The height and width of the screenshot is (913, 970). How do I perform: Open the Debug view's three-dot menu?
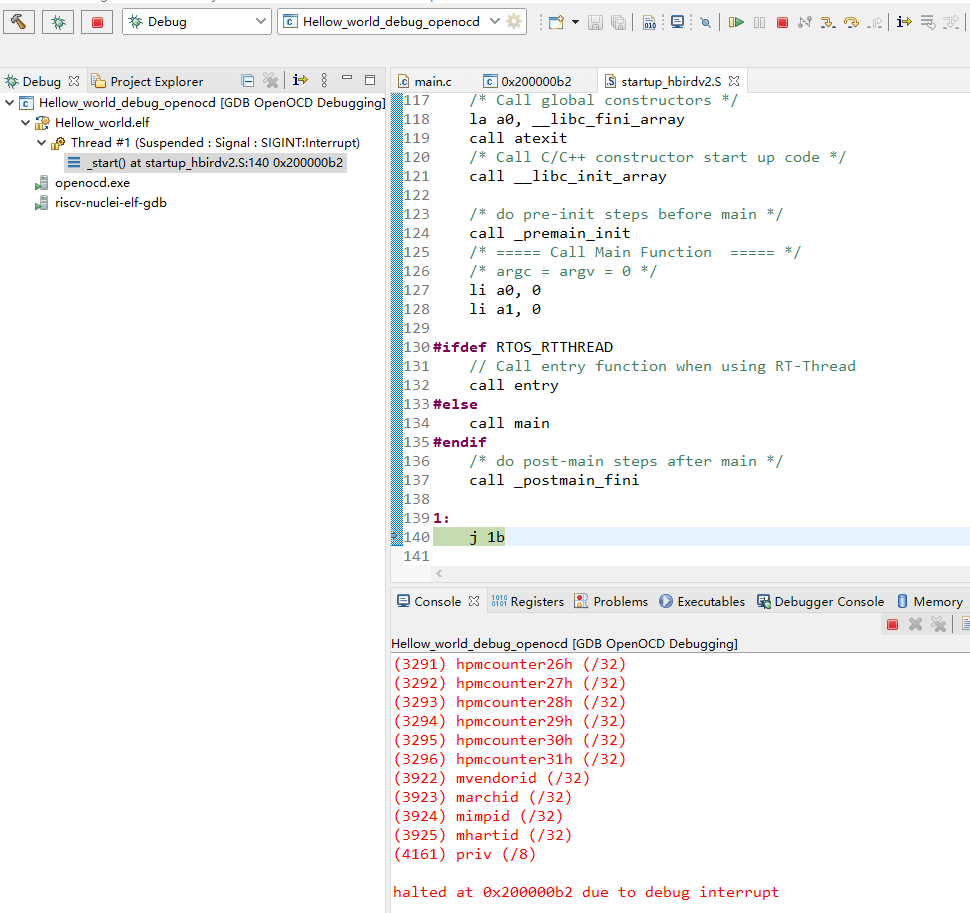click(324, 80)
